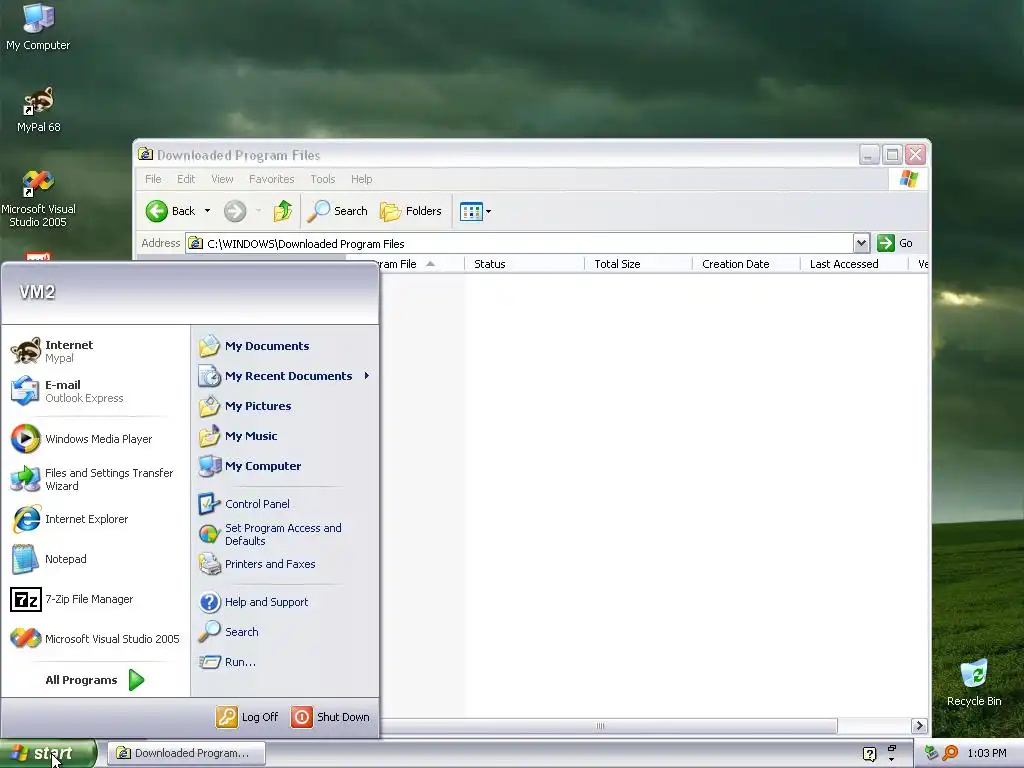Click the system clock 1:03 PM
The image size is (1024, 768).
987,753
